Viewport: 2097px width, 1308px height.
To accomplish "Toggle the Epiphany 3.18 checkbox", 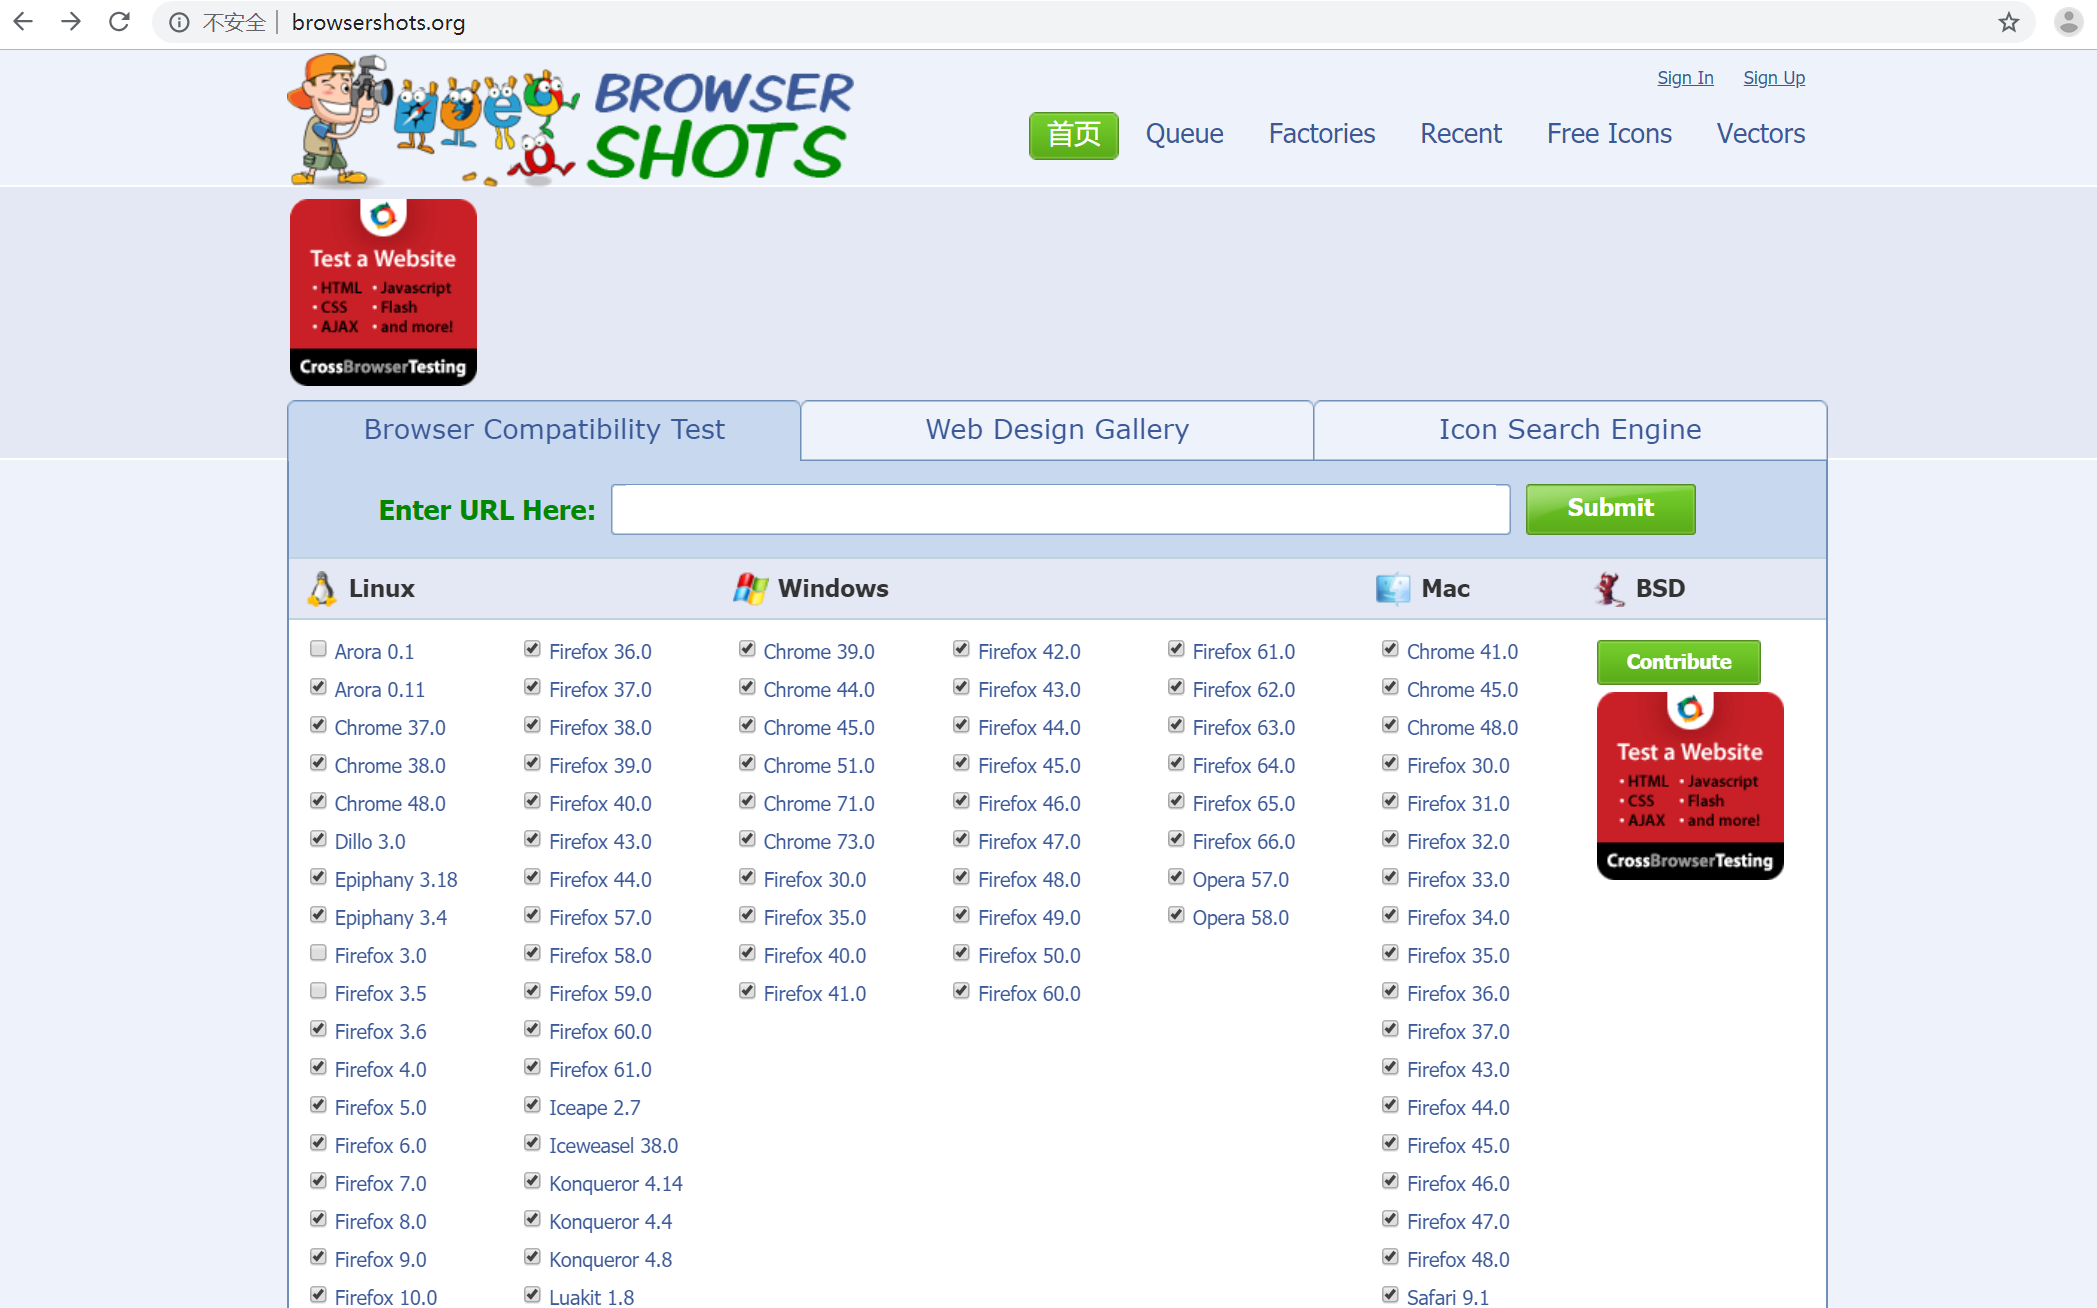I will [318, 877].
